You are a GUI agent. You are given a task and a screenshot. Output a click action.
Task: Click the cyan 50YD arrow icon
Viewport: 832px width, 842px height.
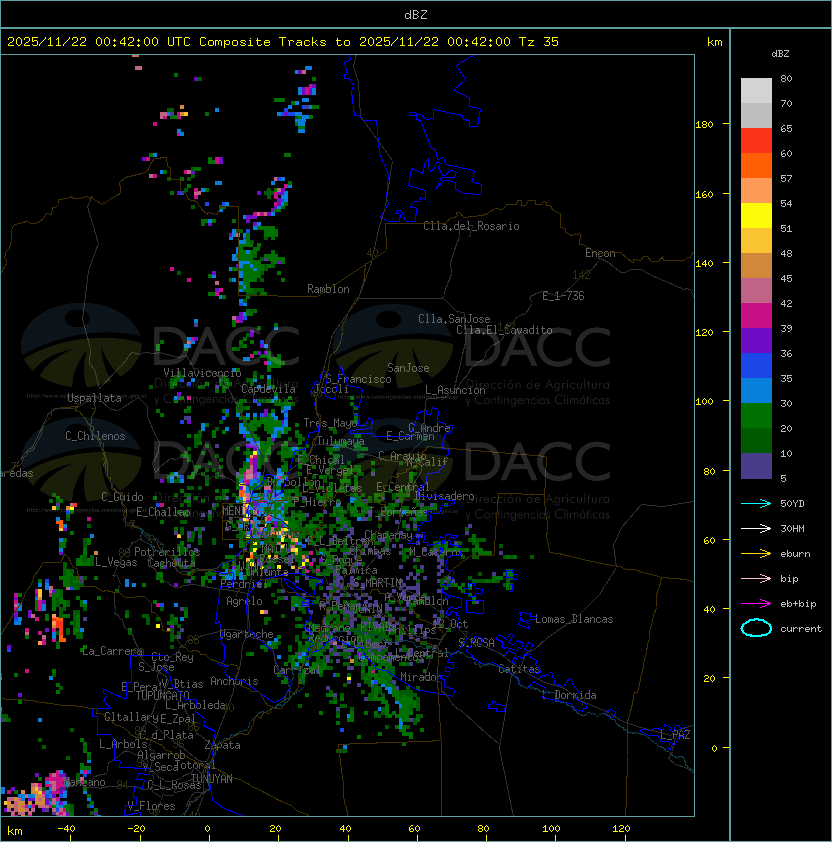click(756, 504)
